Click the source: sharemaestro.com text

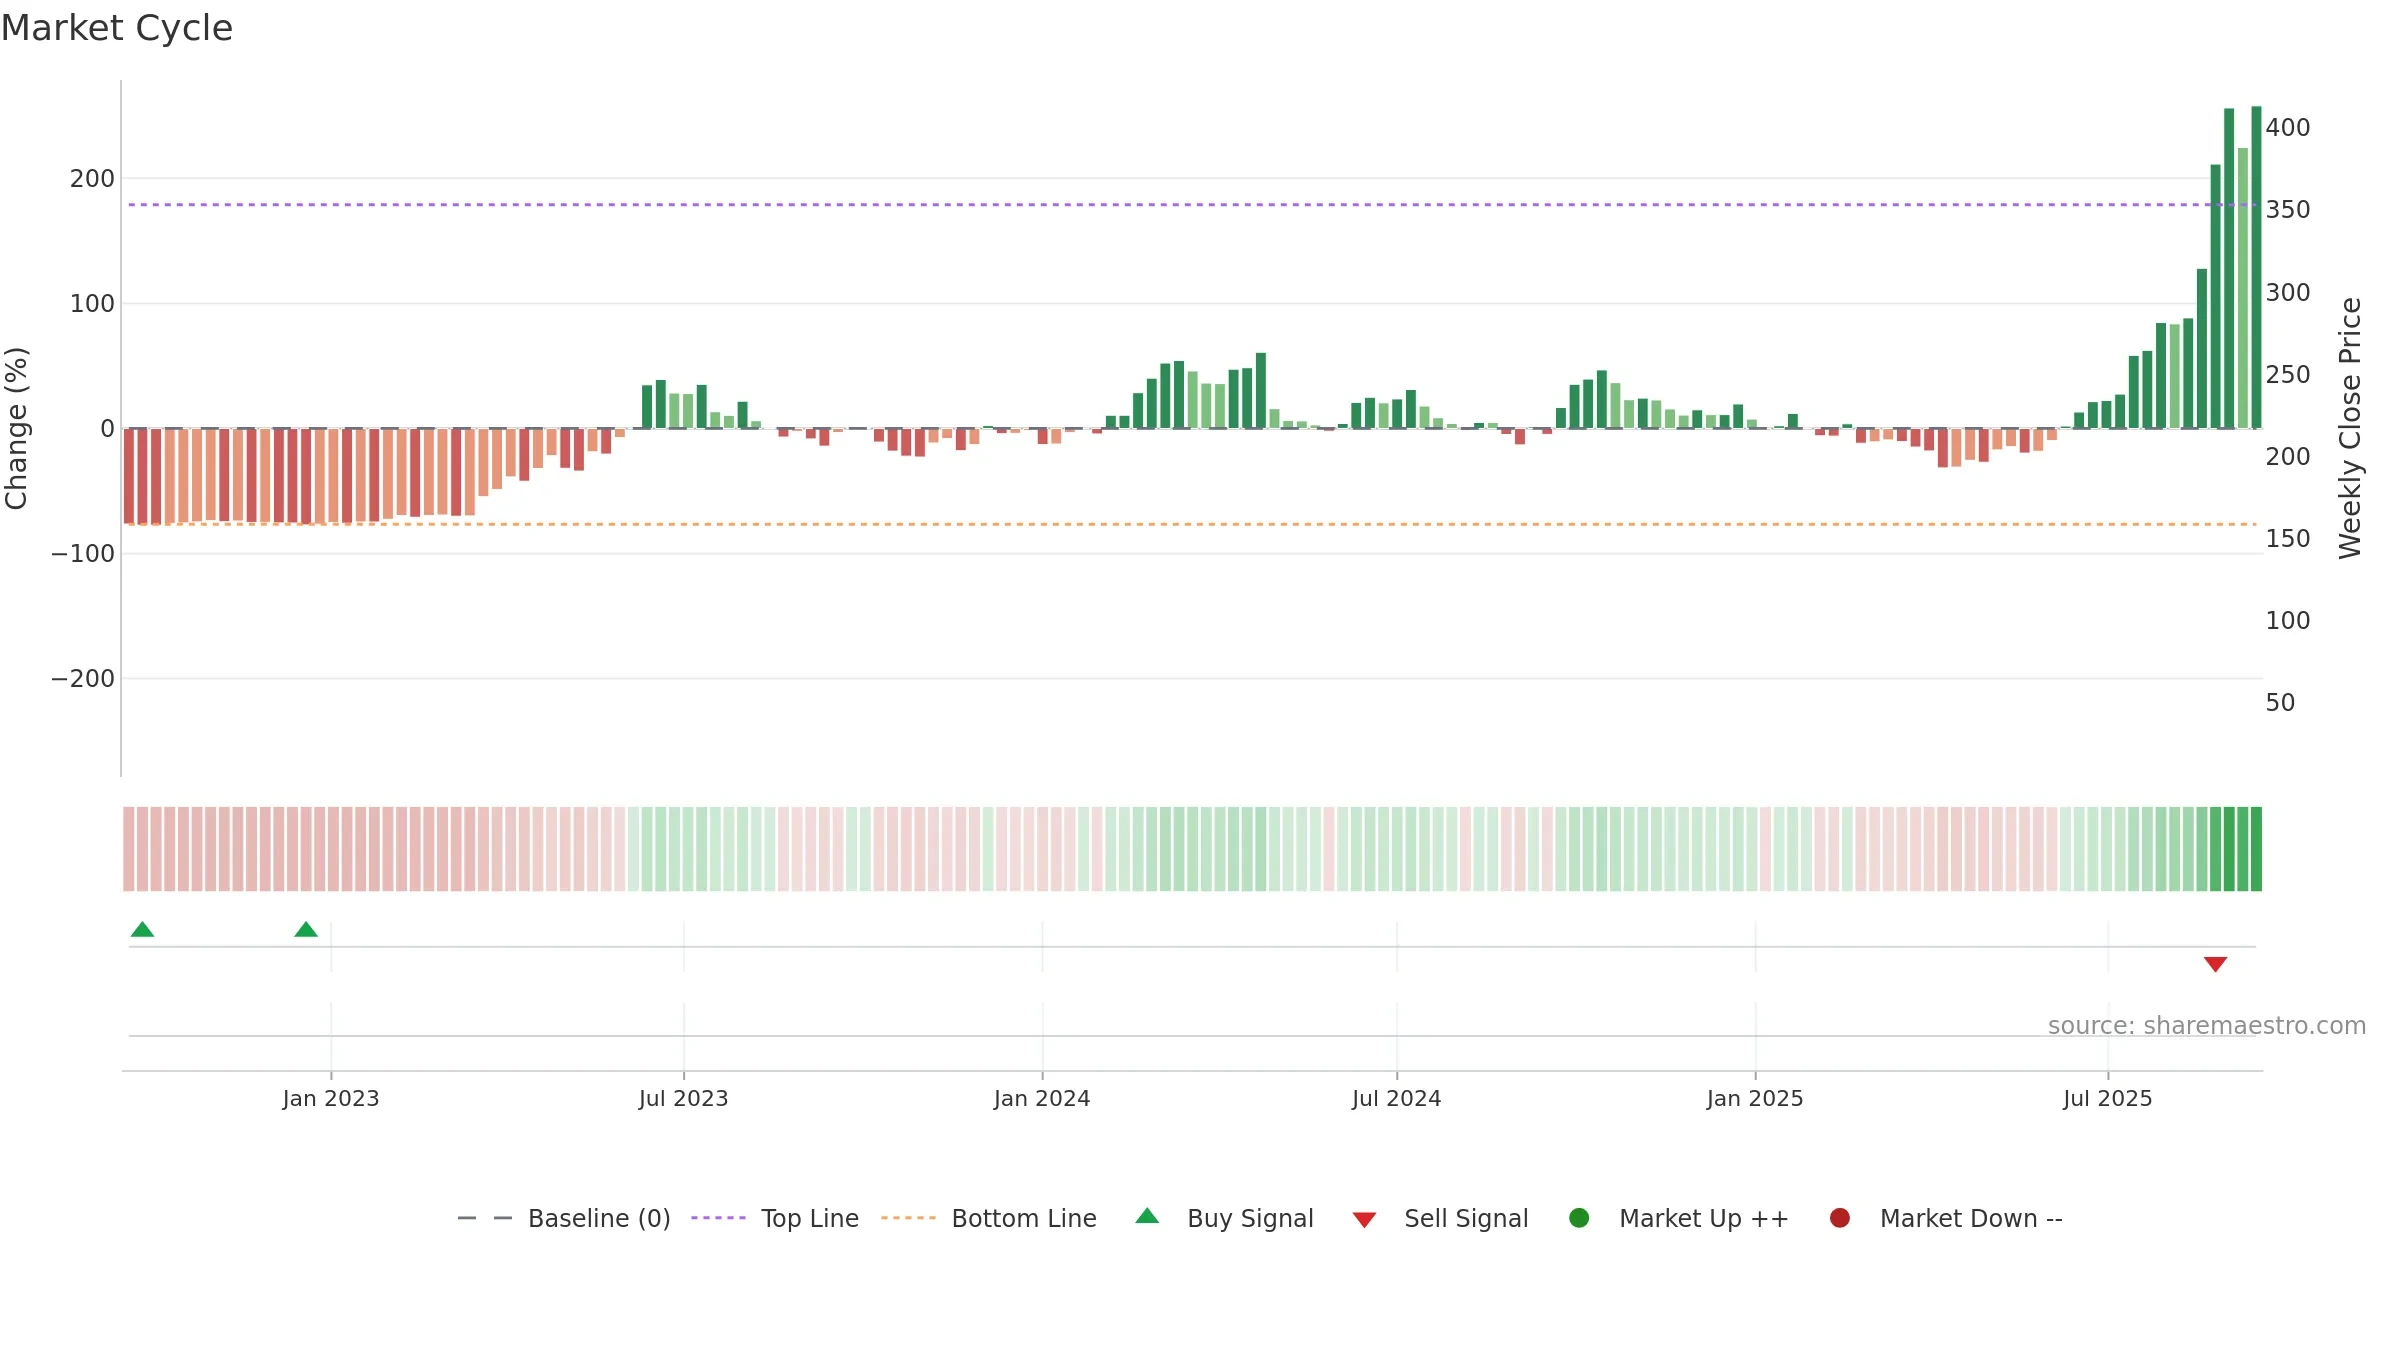click(2207, 1026)
